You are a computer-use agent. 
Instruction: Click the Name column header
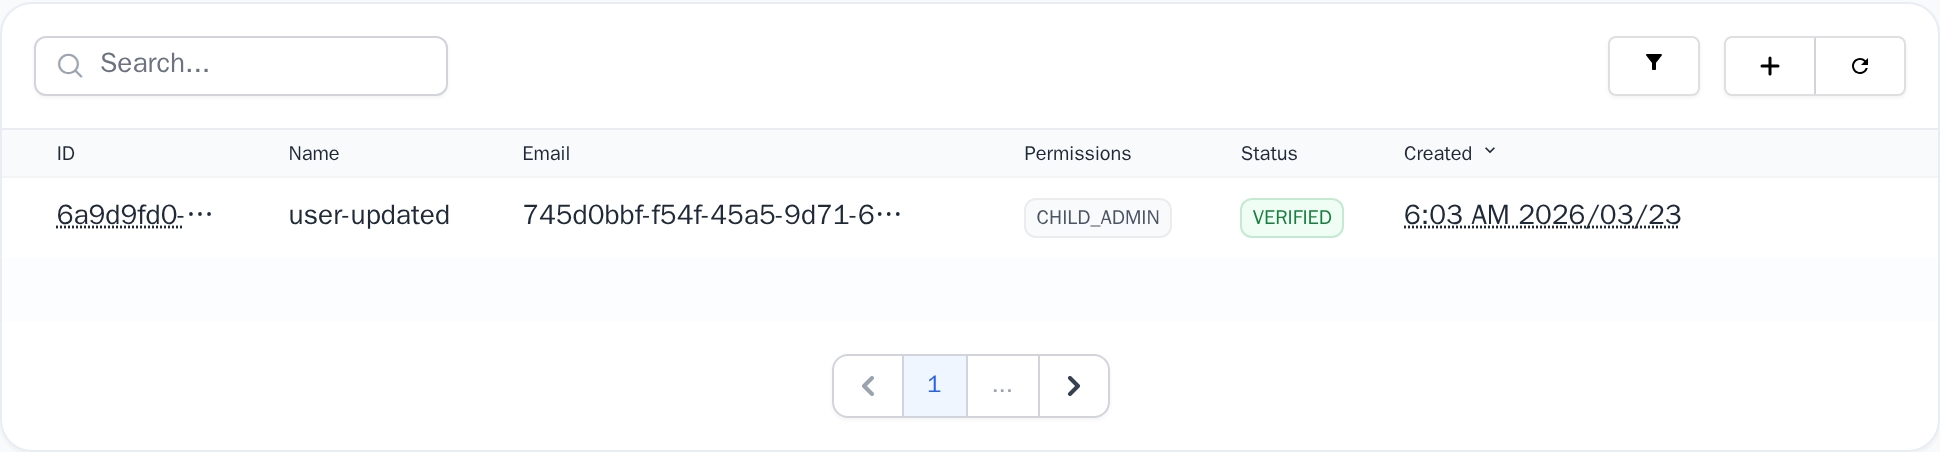point(314,153)
